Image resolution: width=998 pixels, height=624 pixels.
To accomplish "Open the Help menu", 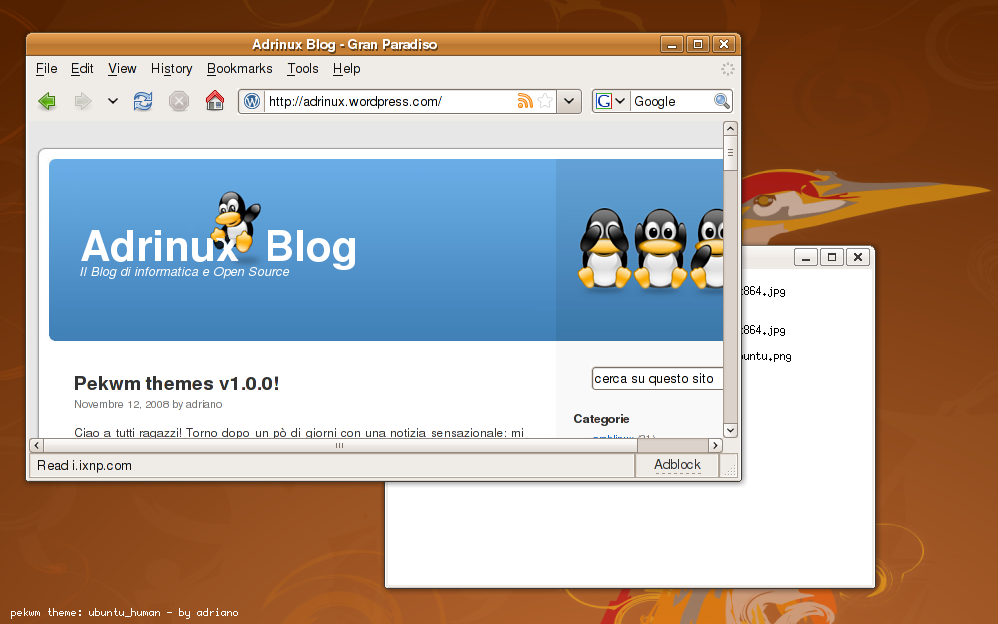I will [346, 68].
